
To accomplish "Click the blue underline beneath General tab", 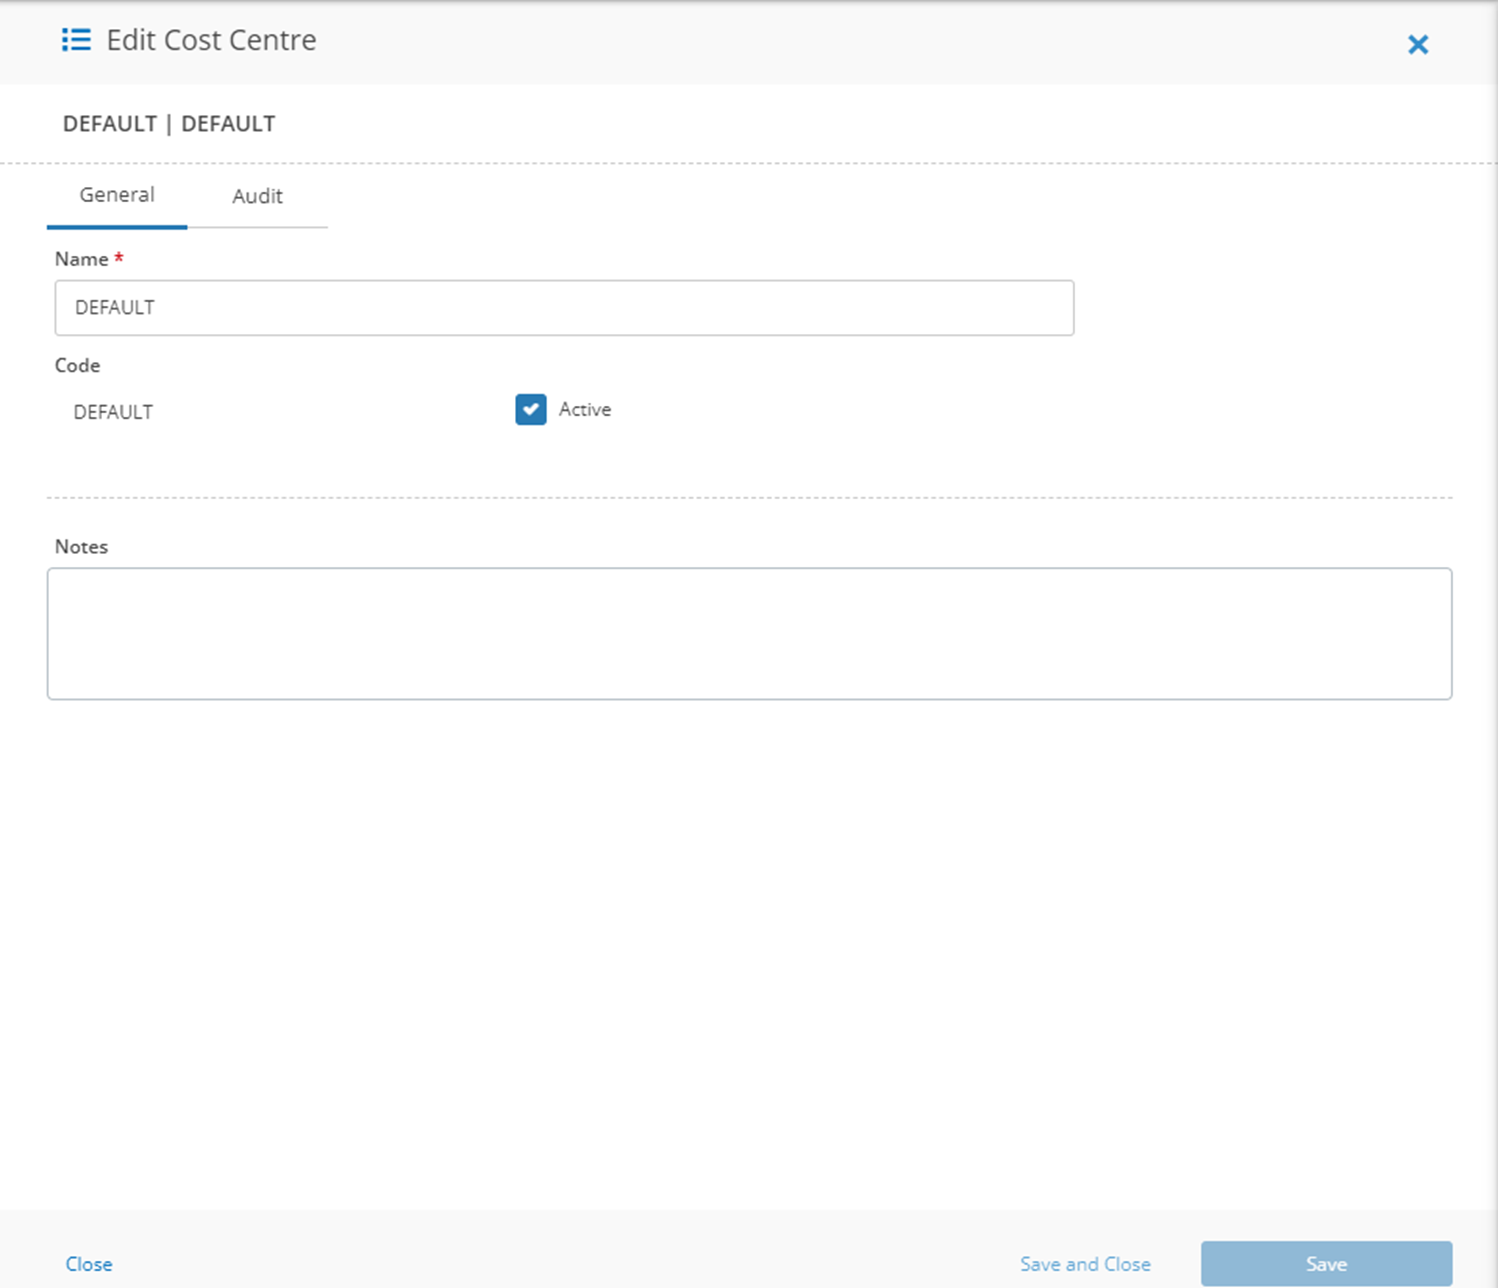I will [x=117, y=227].
